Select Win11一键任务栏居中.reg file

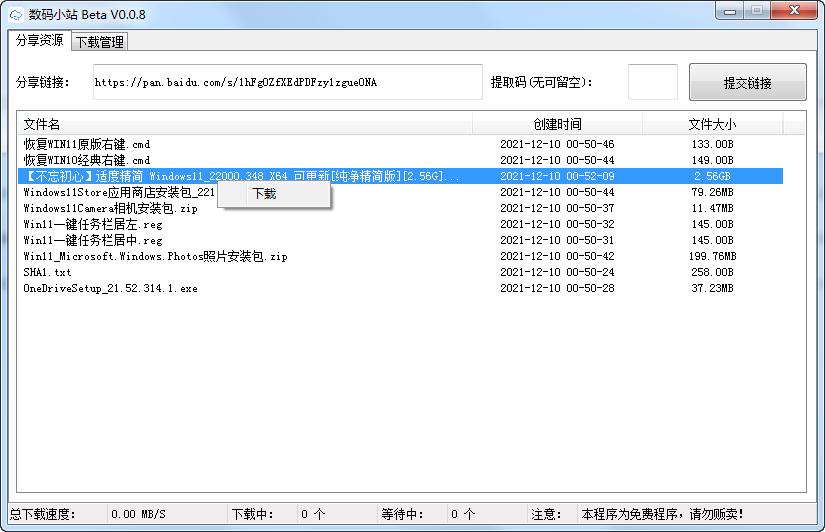click(93, 240)
